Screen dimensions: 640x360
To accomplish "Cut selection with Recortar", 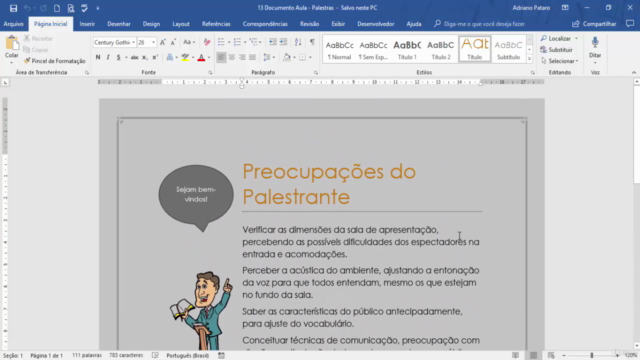I will point(38,38).
